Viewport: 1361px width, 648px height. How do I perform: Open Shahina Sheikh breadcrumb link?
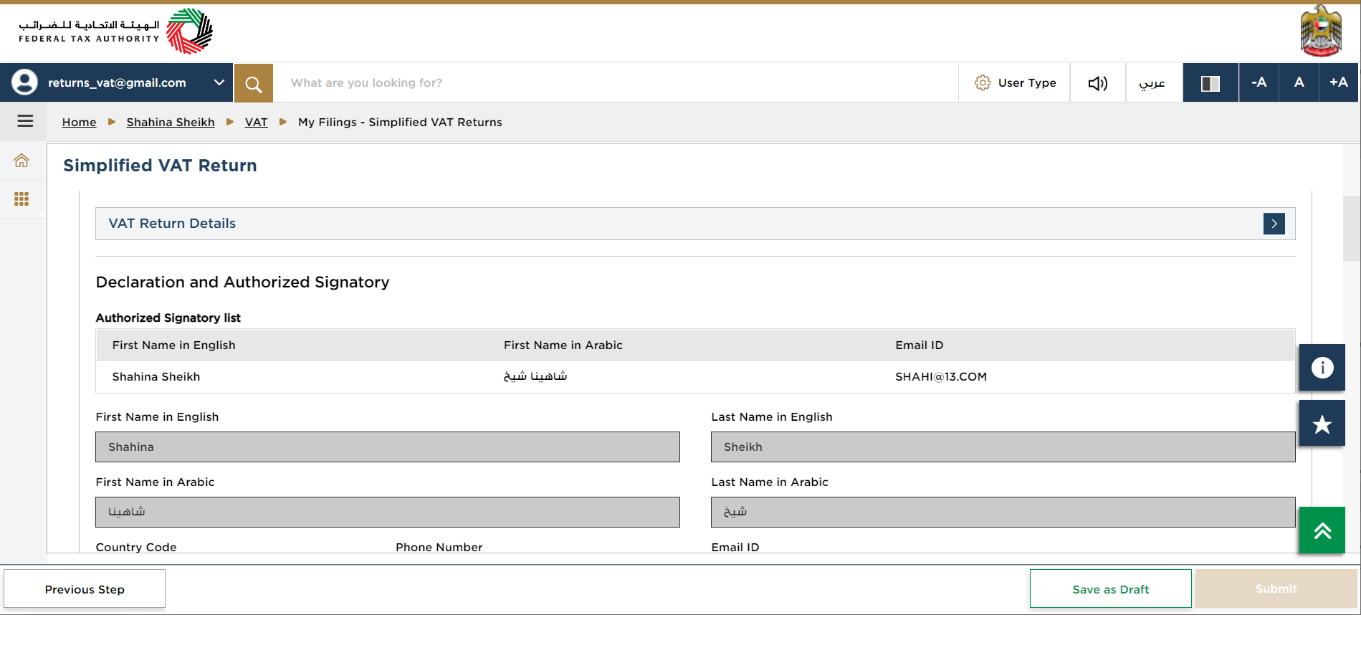(x=170, y=122)
